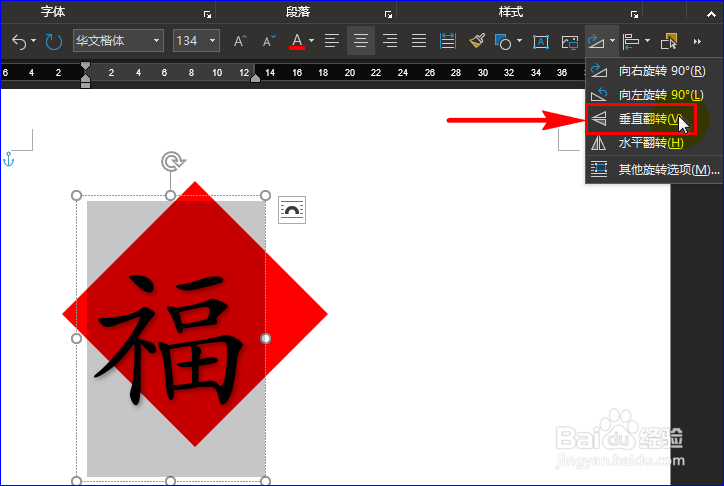Image resolution: width=724 pixels, height=486 pixels.
Task: Click the right indent marker on the ruler
Action: tap(255, 78)
